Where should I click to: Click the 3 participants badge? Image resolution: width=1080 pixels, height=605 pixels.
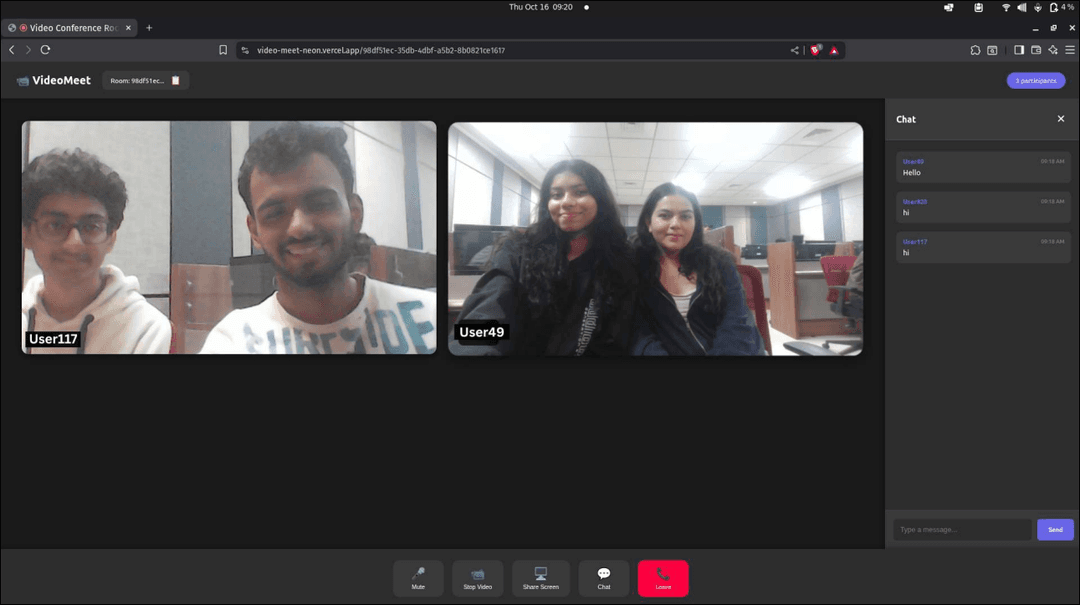pyautogui.click(x=1035, y=80)
